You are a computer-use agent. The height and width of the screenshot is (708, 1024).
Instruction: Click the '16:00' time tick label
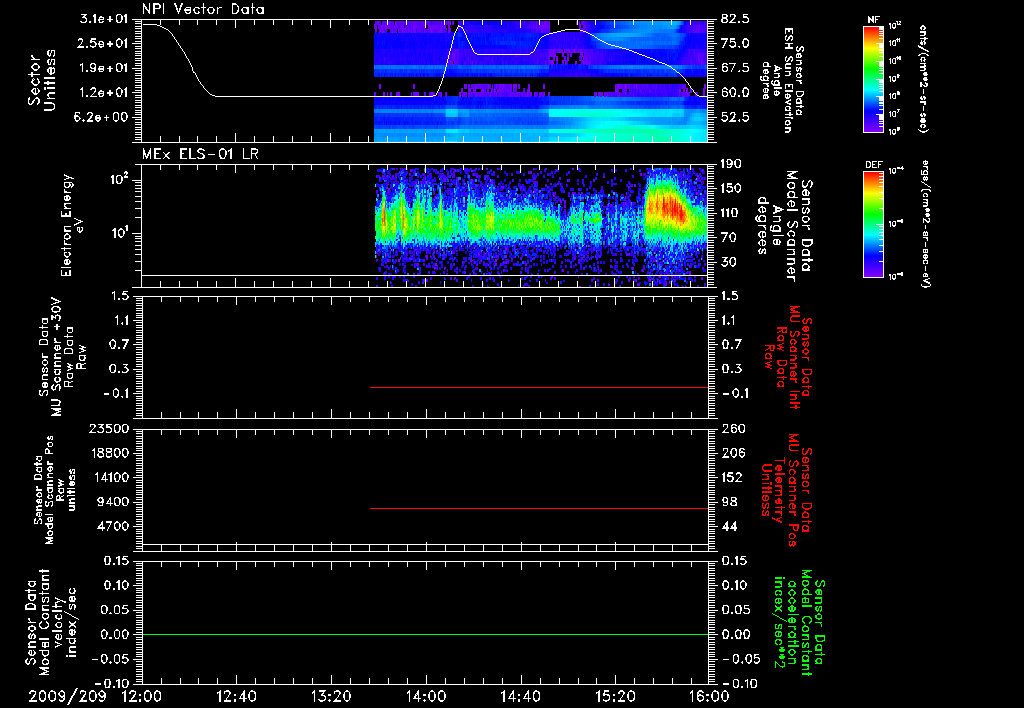pos(709,696)
